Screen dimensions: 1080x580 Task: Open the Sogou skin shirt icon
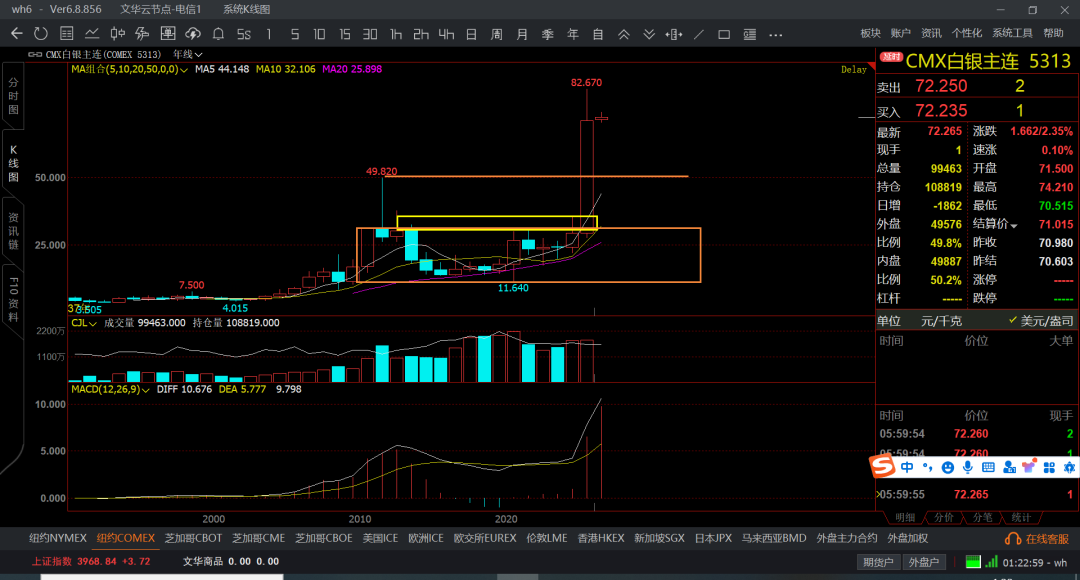(x=1029, y=467)
